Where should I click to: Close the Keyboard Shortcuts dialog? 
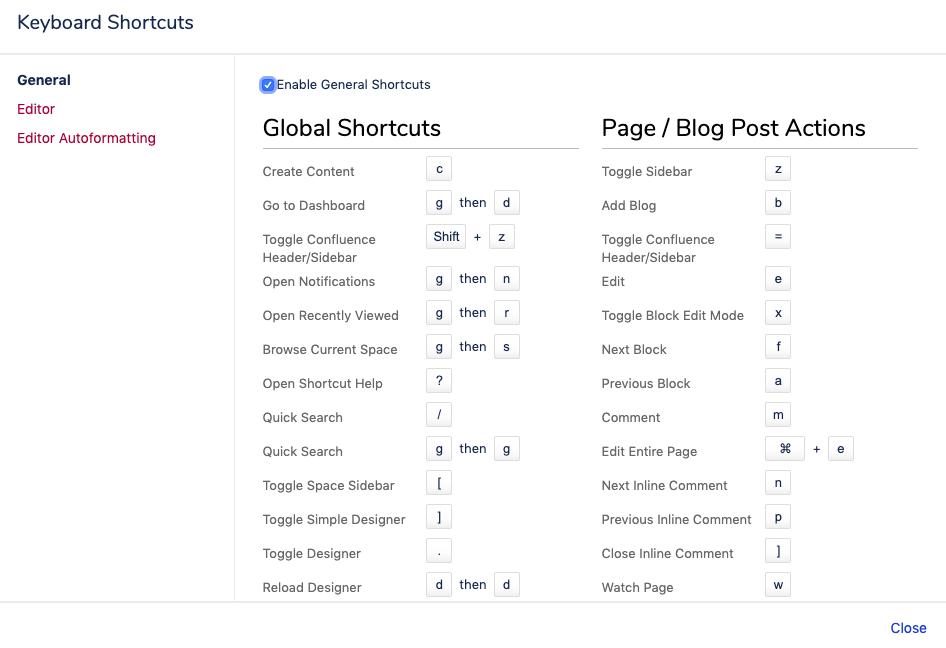point(908,628)
